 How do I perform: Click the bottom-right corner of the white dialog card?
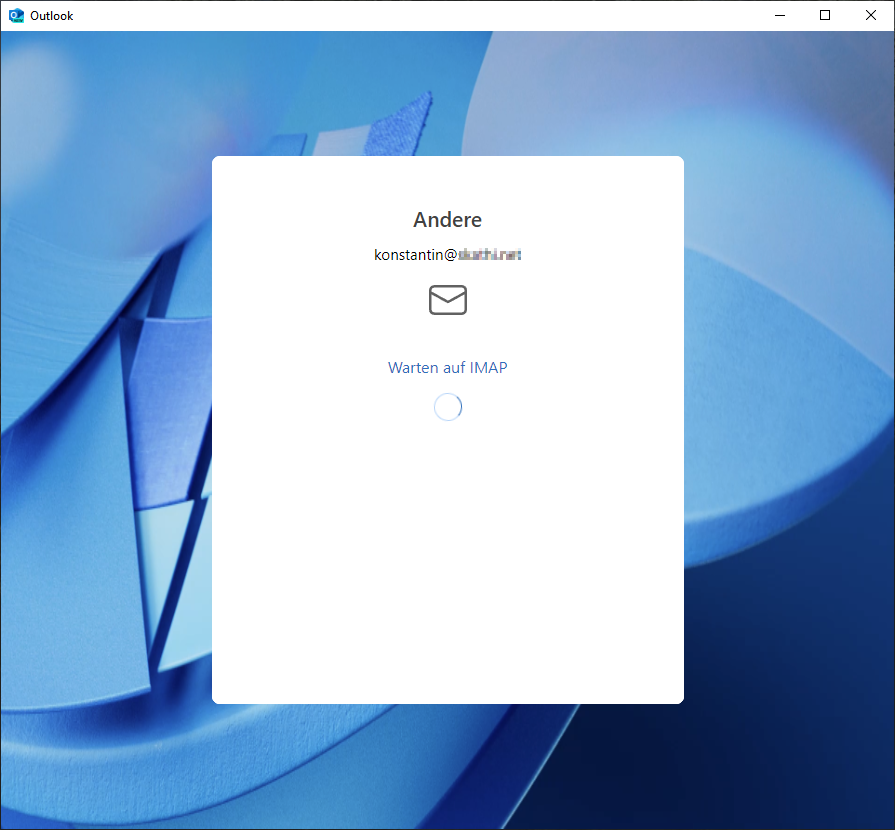click(676, 696)
